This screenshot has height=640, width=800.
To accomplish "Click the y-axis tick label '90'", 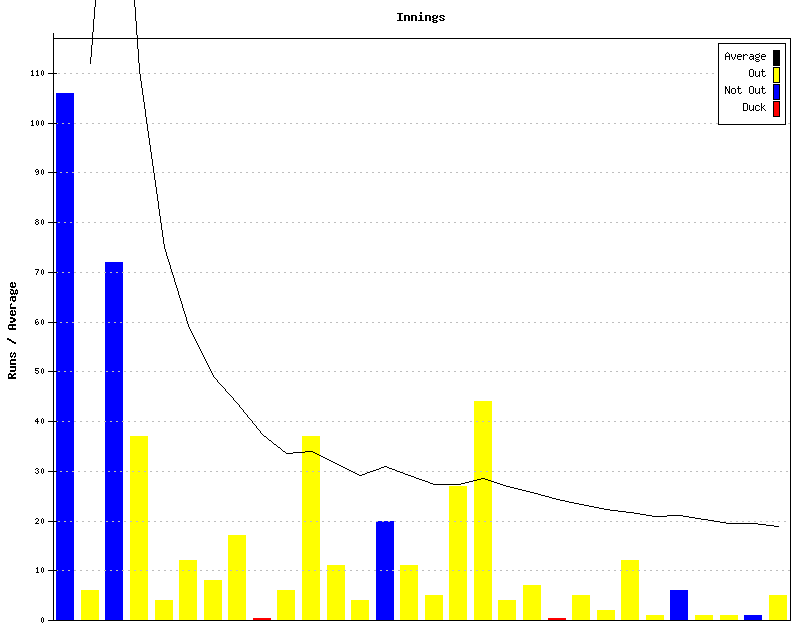I will tap(40, 173).
